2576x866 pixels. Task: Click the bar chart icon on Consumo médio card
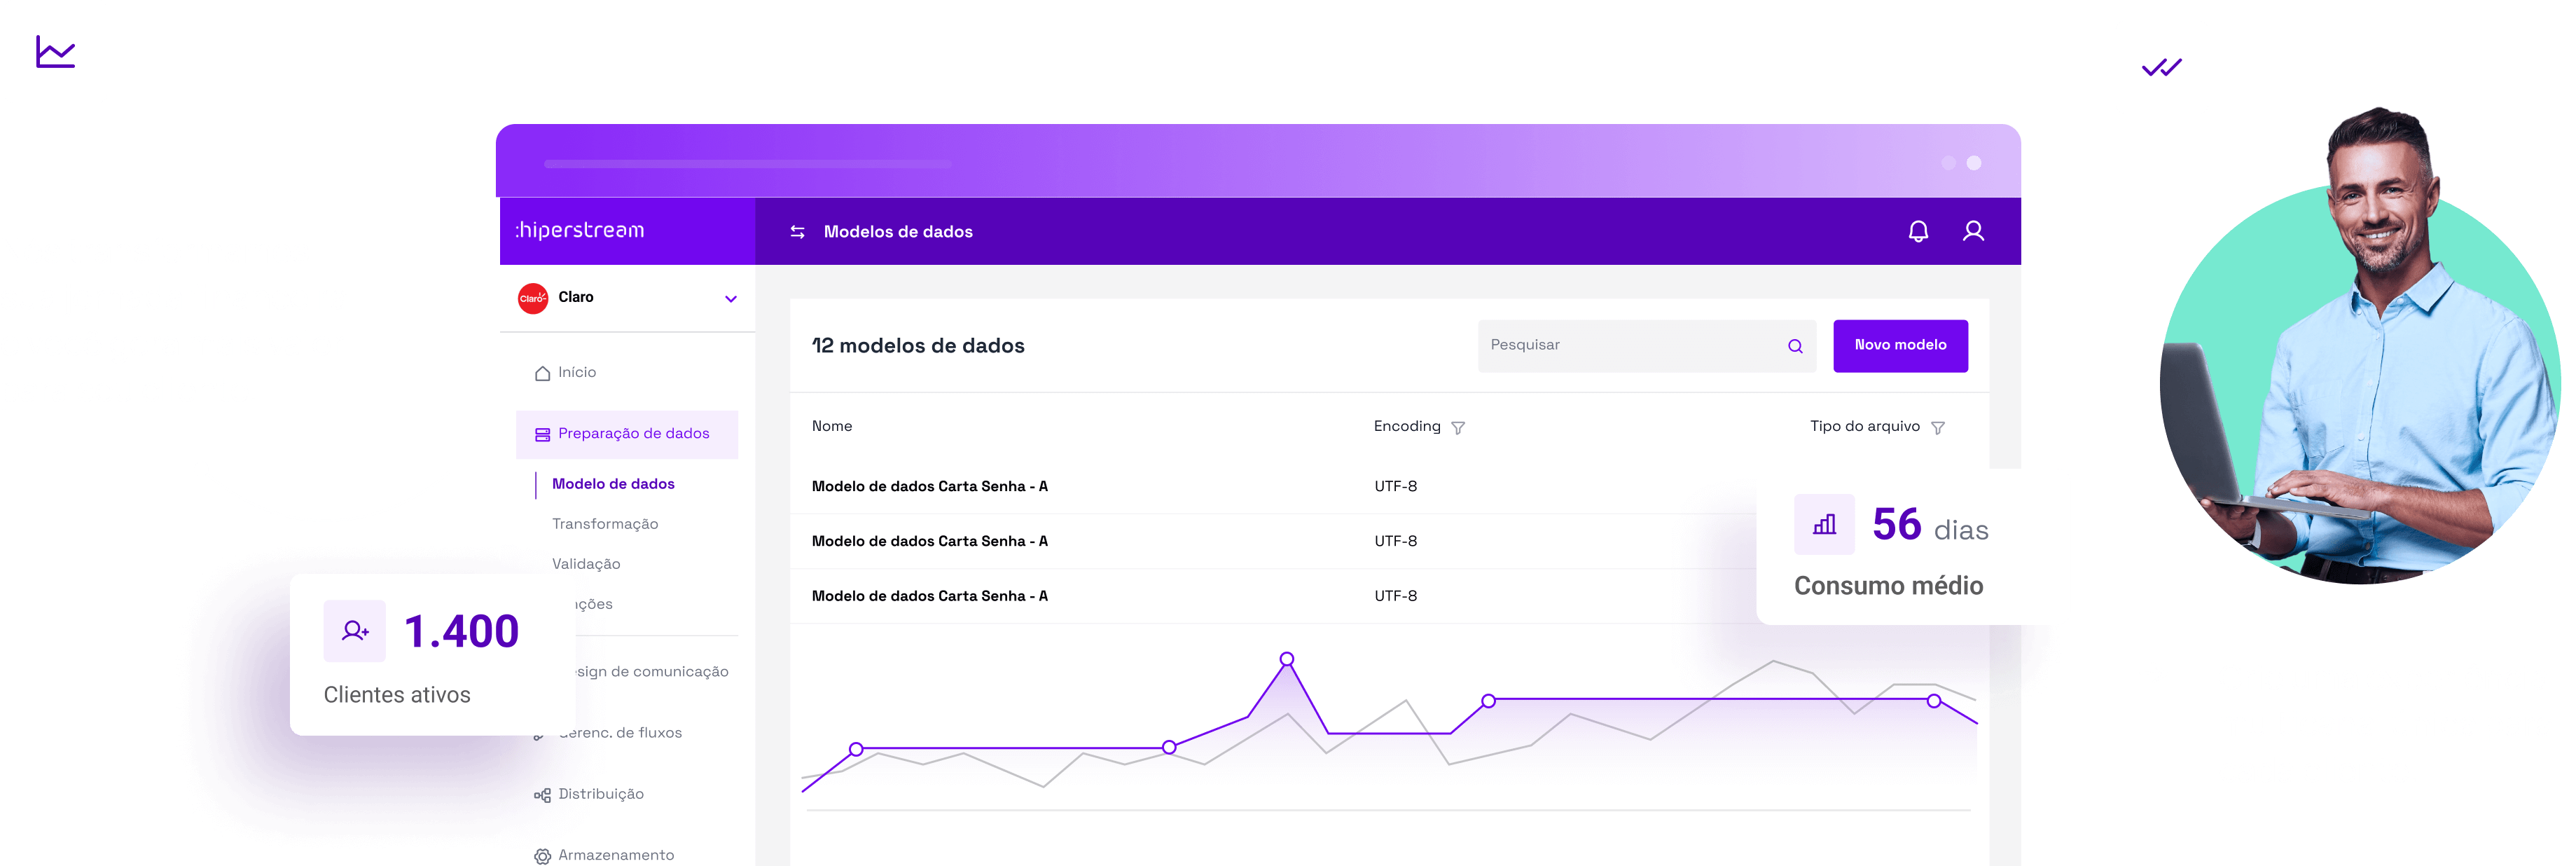click(1824, 524)
